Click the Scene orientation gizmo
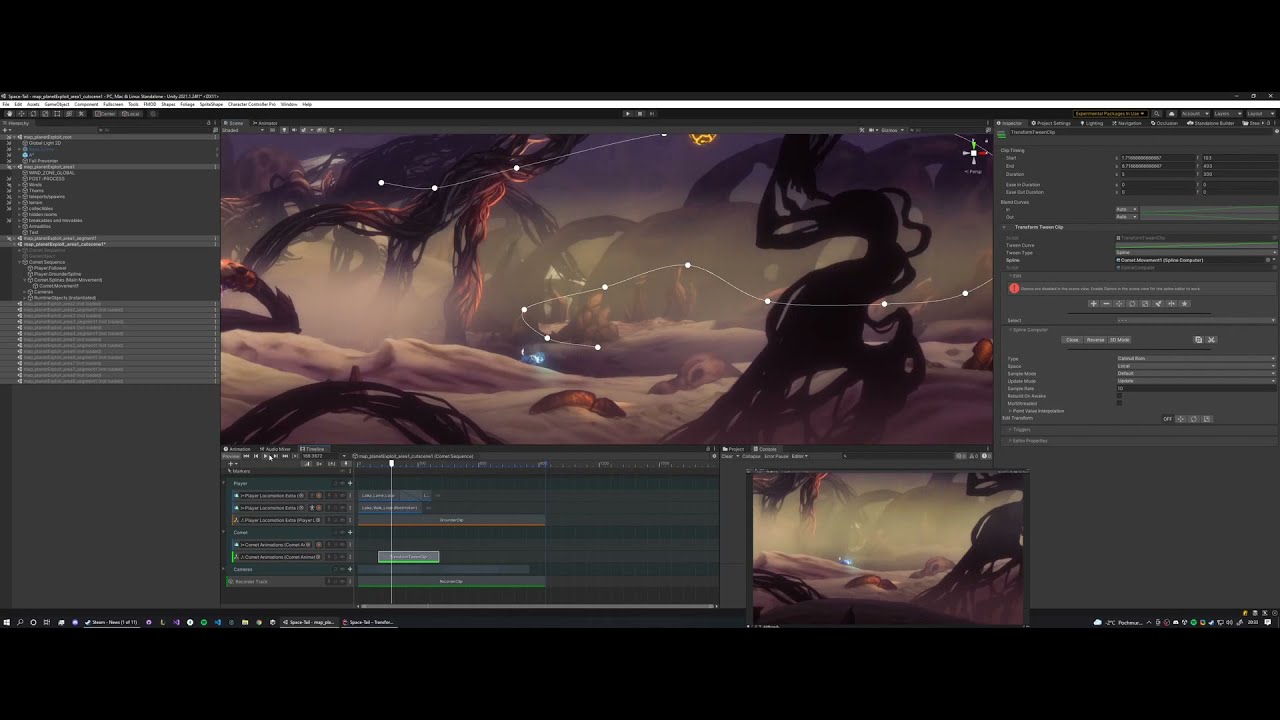The width and height of the screenshot is (1280, 720). [x=973, y=153]
